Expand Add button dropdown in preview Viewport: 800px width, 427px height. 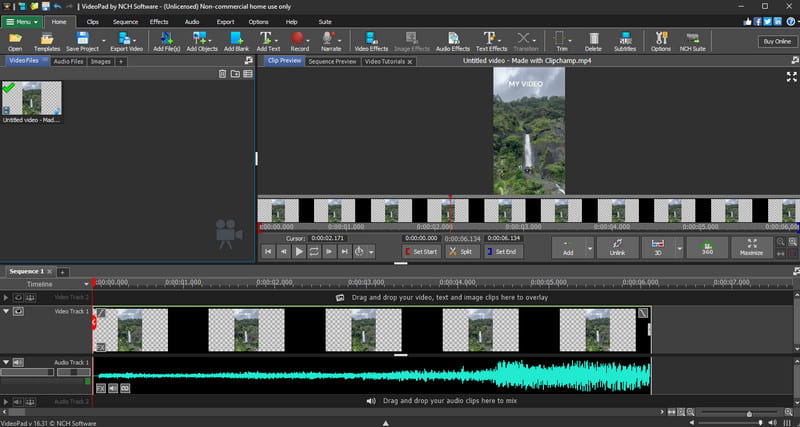pyautogui.click(x=590, y=247)
